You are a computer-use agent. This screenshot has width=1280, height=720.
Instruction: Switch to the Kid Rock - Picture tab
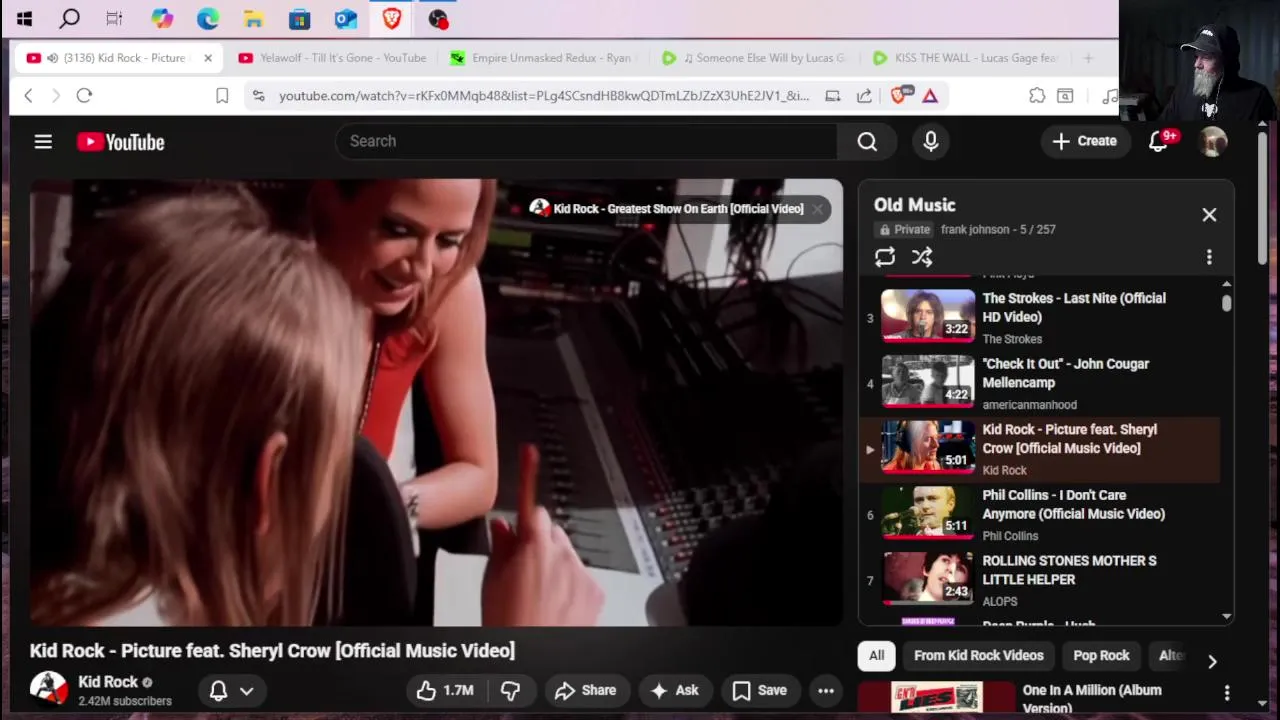[x=118, y=58]
